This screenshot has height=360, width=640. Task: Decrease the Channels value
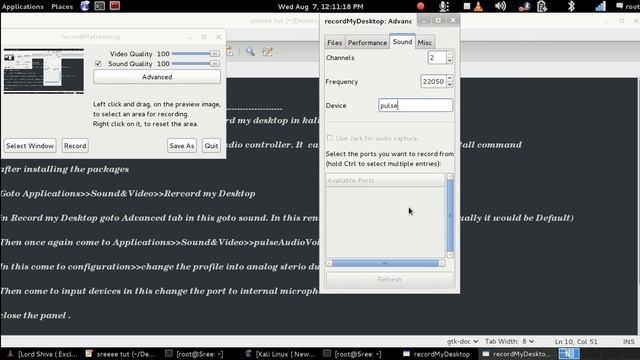pyautogui.click(x=449, y=61)
